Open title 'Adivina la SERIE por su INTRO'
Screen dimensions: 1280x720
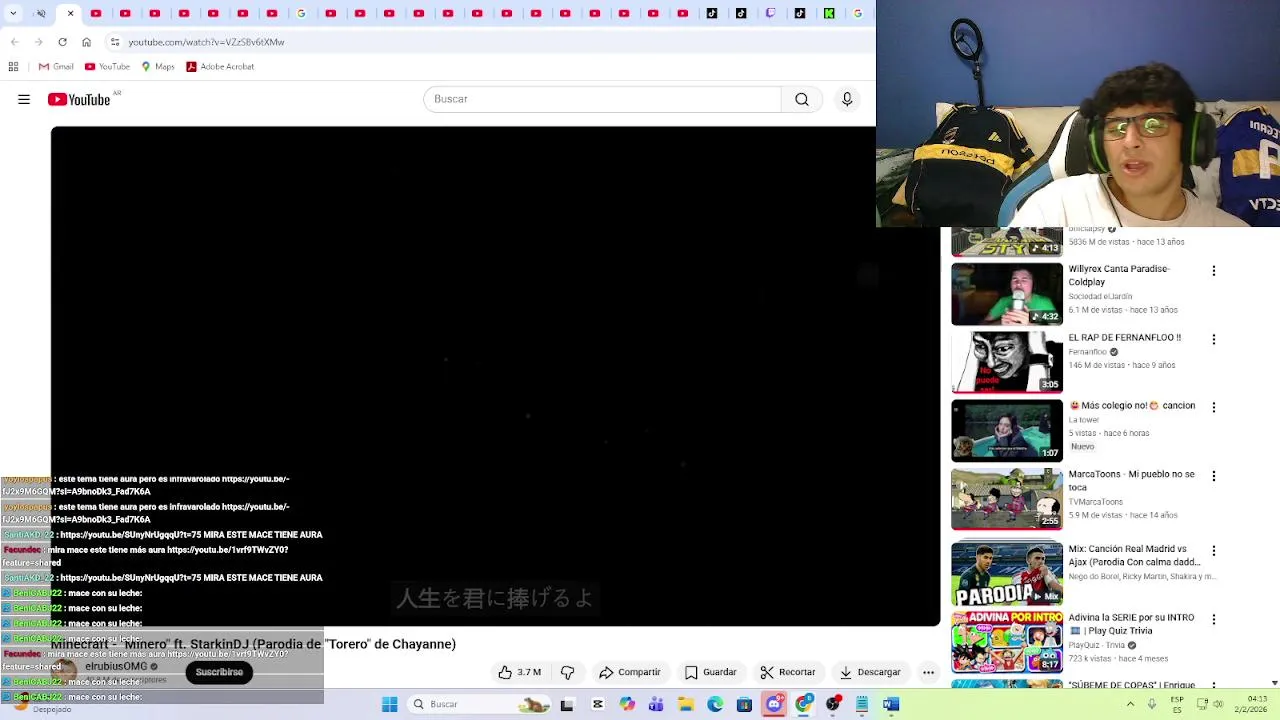tap(1131, 624)
